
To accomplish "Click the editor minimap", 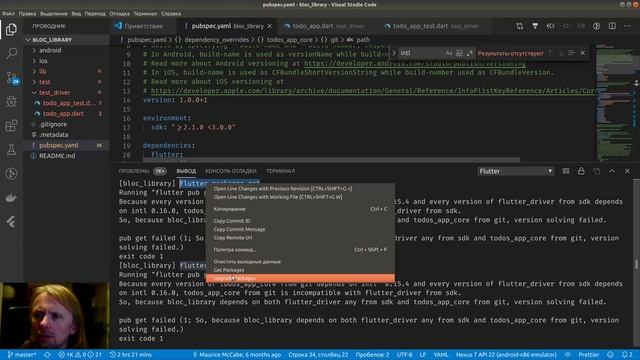I will click(614, 102).
